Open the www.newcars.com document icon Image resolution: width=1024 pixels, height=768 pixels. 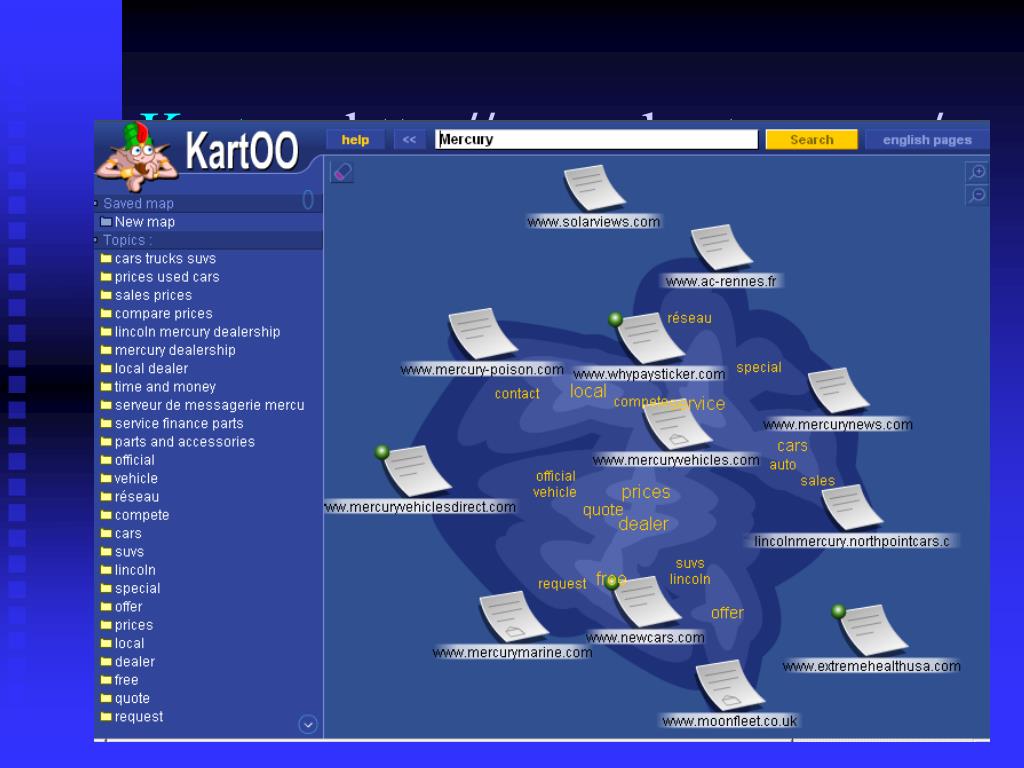pos(647,602)
